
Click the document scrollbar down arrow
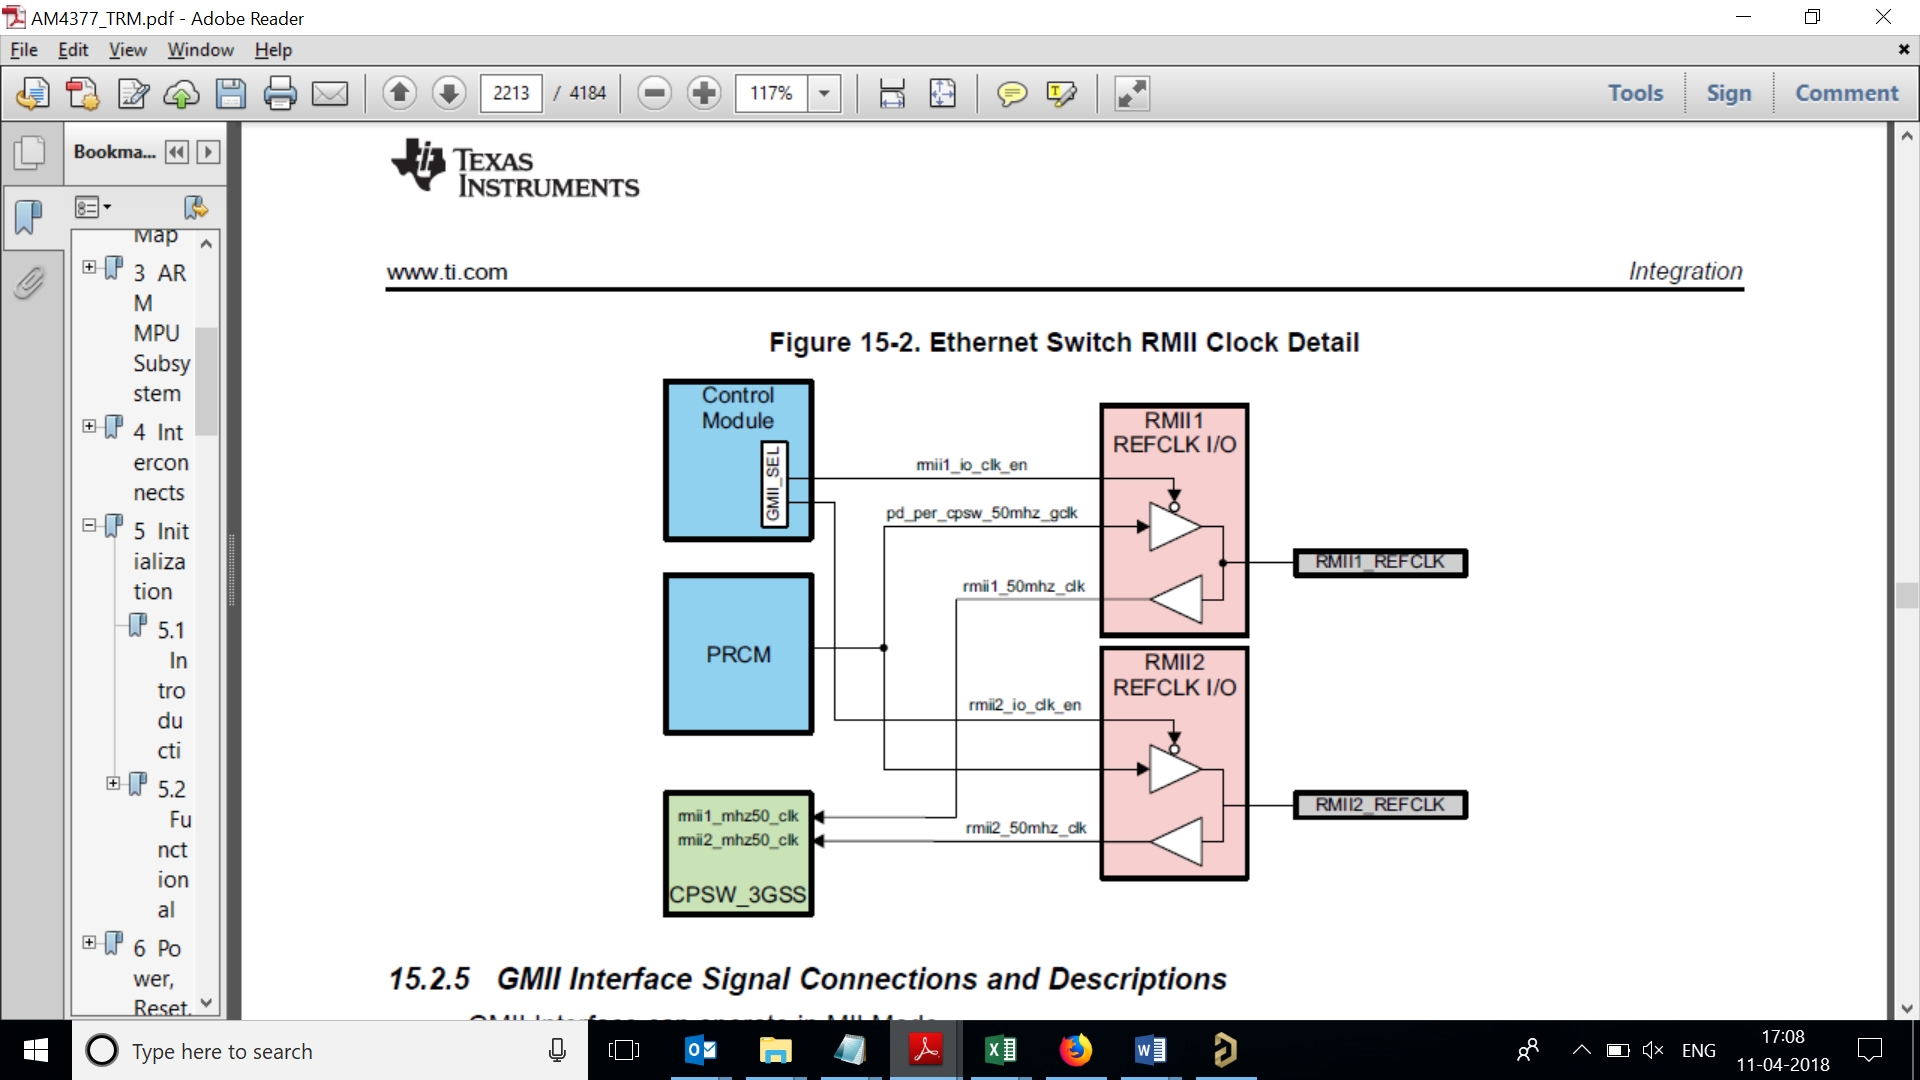pos(1906,1008)
